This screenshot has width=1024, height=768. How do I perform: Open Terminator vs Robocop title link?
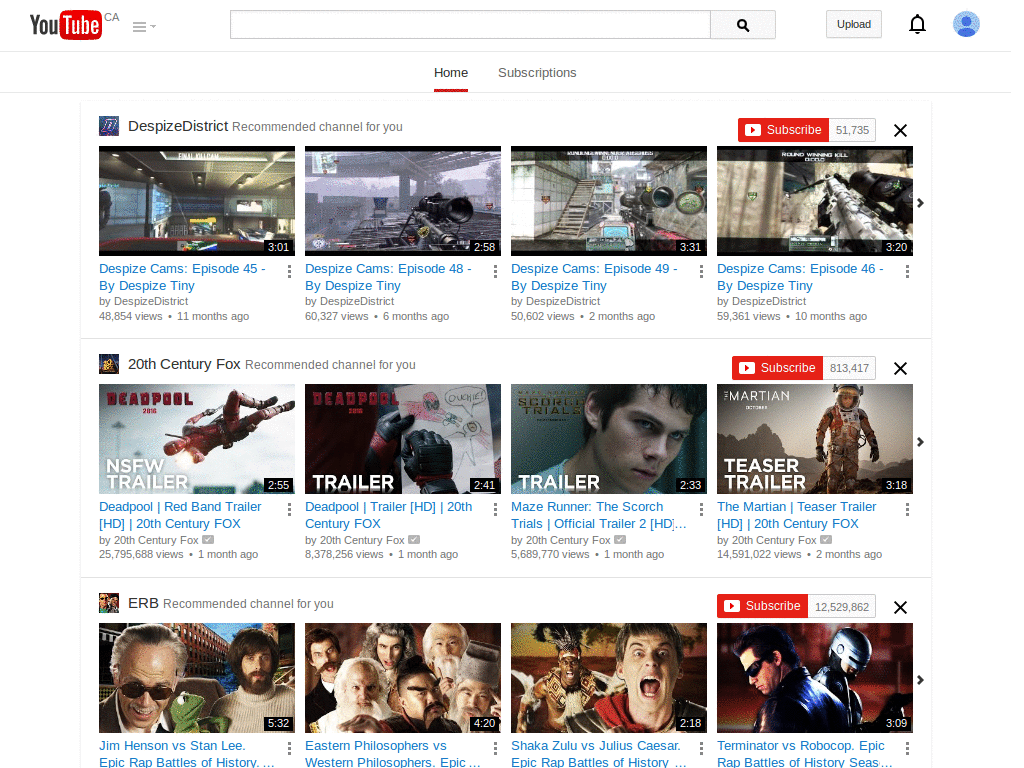pyautogui.click(x=805, y=753)
